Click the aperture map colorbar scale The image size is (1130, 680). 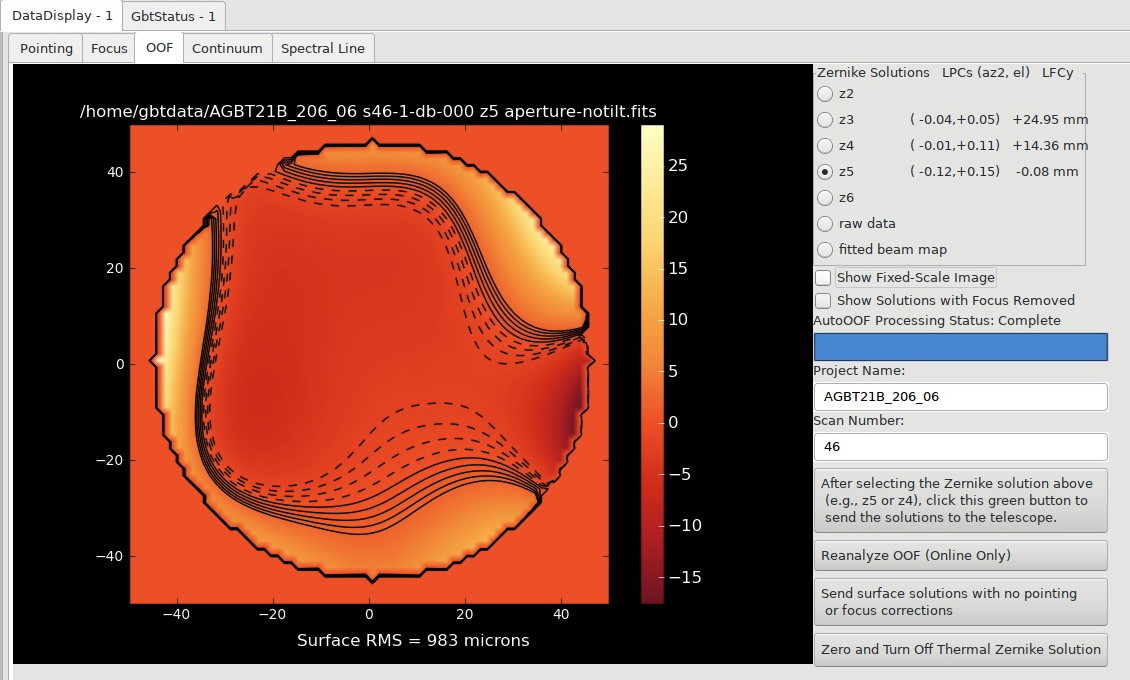coord(652,364)
